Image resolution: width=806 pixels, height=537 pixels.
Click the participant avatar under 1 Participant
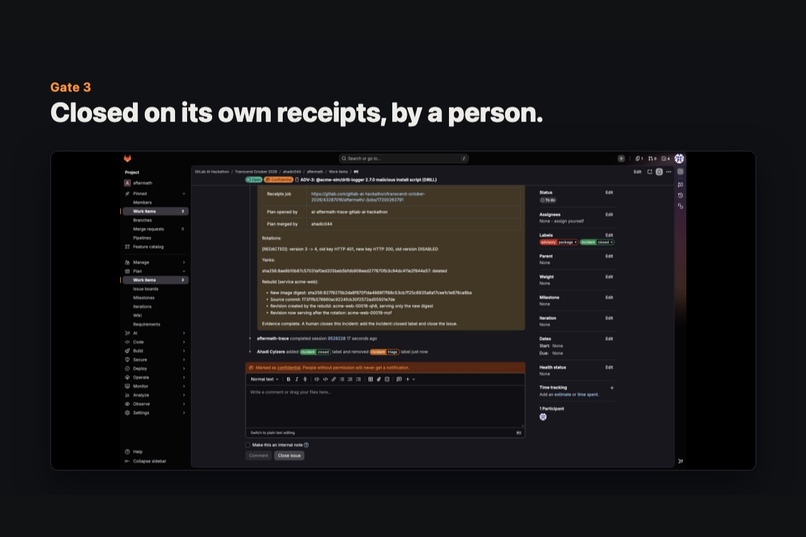(543, 417)
